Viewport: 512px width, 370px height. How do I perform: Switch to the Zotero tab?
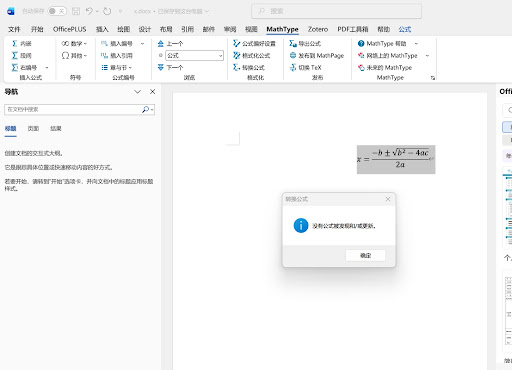[318, 29]
